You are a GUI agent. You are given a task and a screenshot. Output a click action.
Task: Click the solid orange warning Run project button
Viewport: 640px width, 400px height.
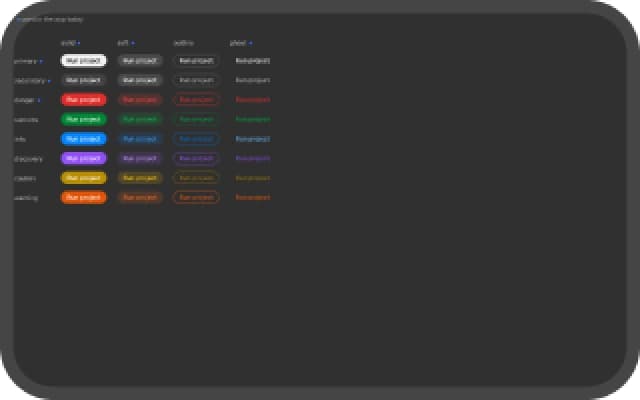pyautogui.click(x=84, y=197)
